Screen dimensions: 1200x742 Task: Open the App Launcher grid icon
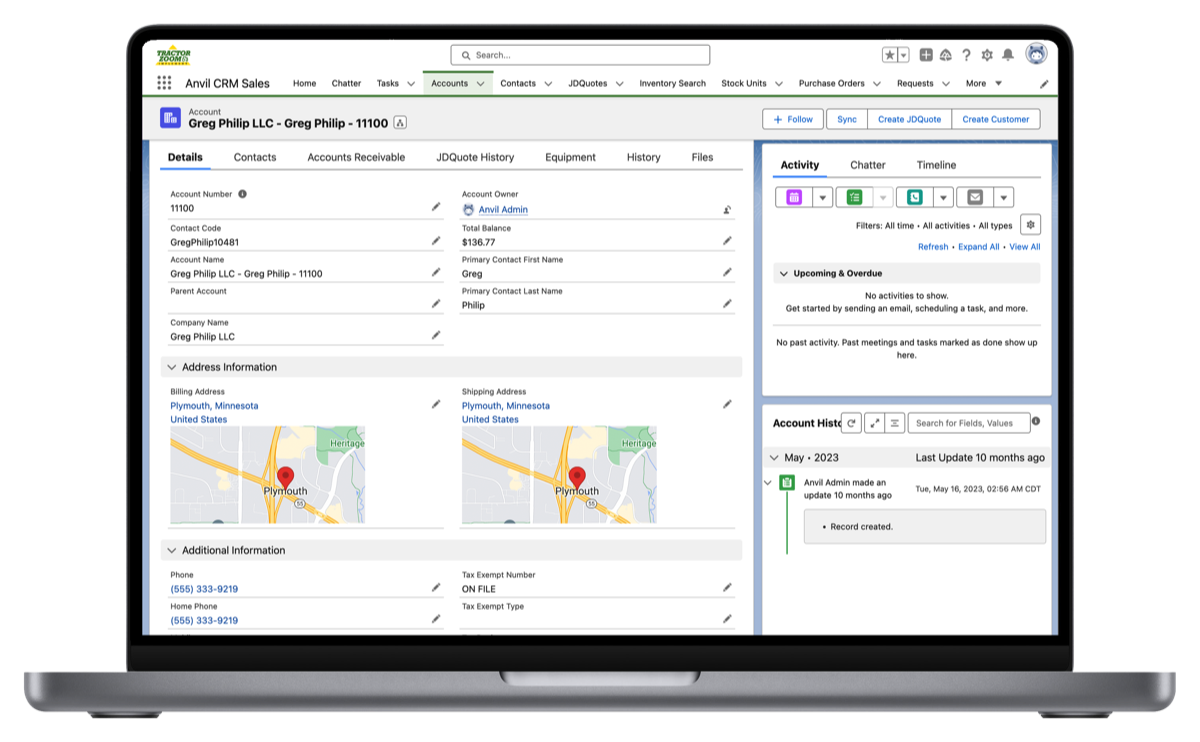(x=164, y=84)
